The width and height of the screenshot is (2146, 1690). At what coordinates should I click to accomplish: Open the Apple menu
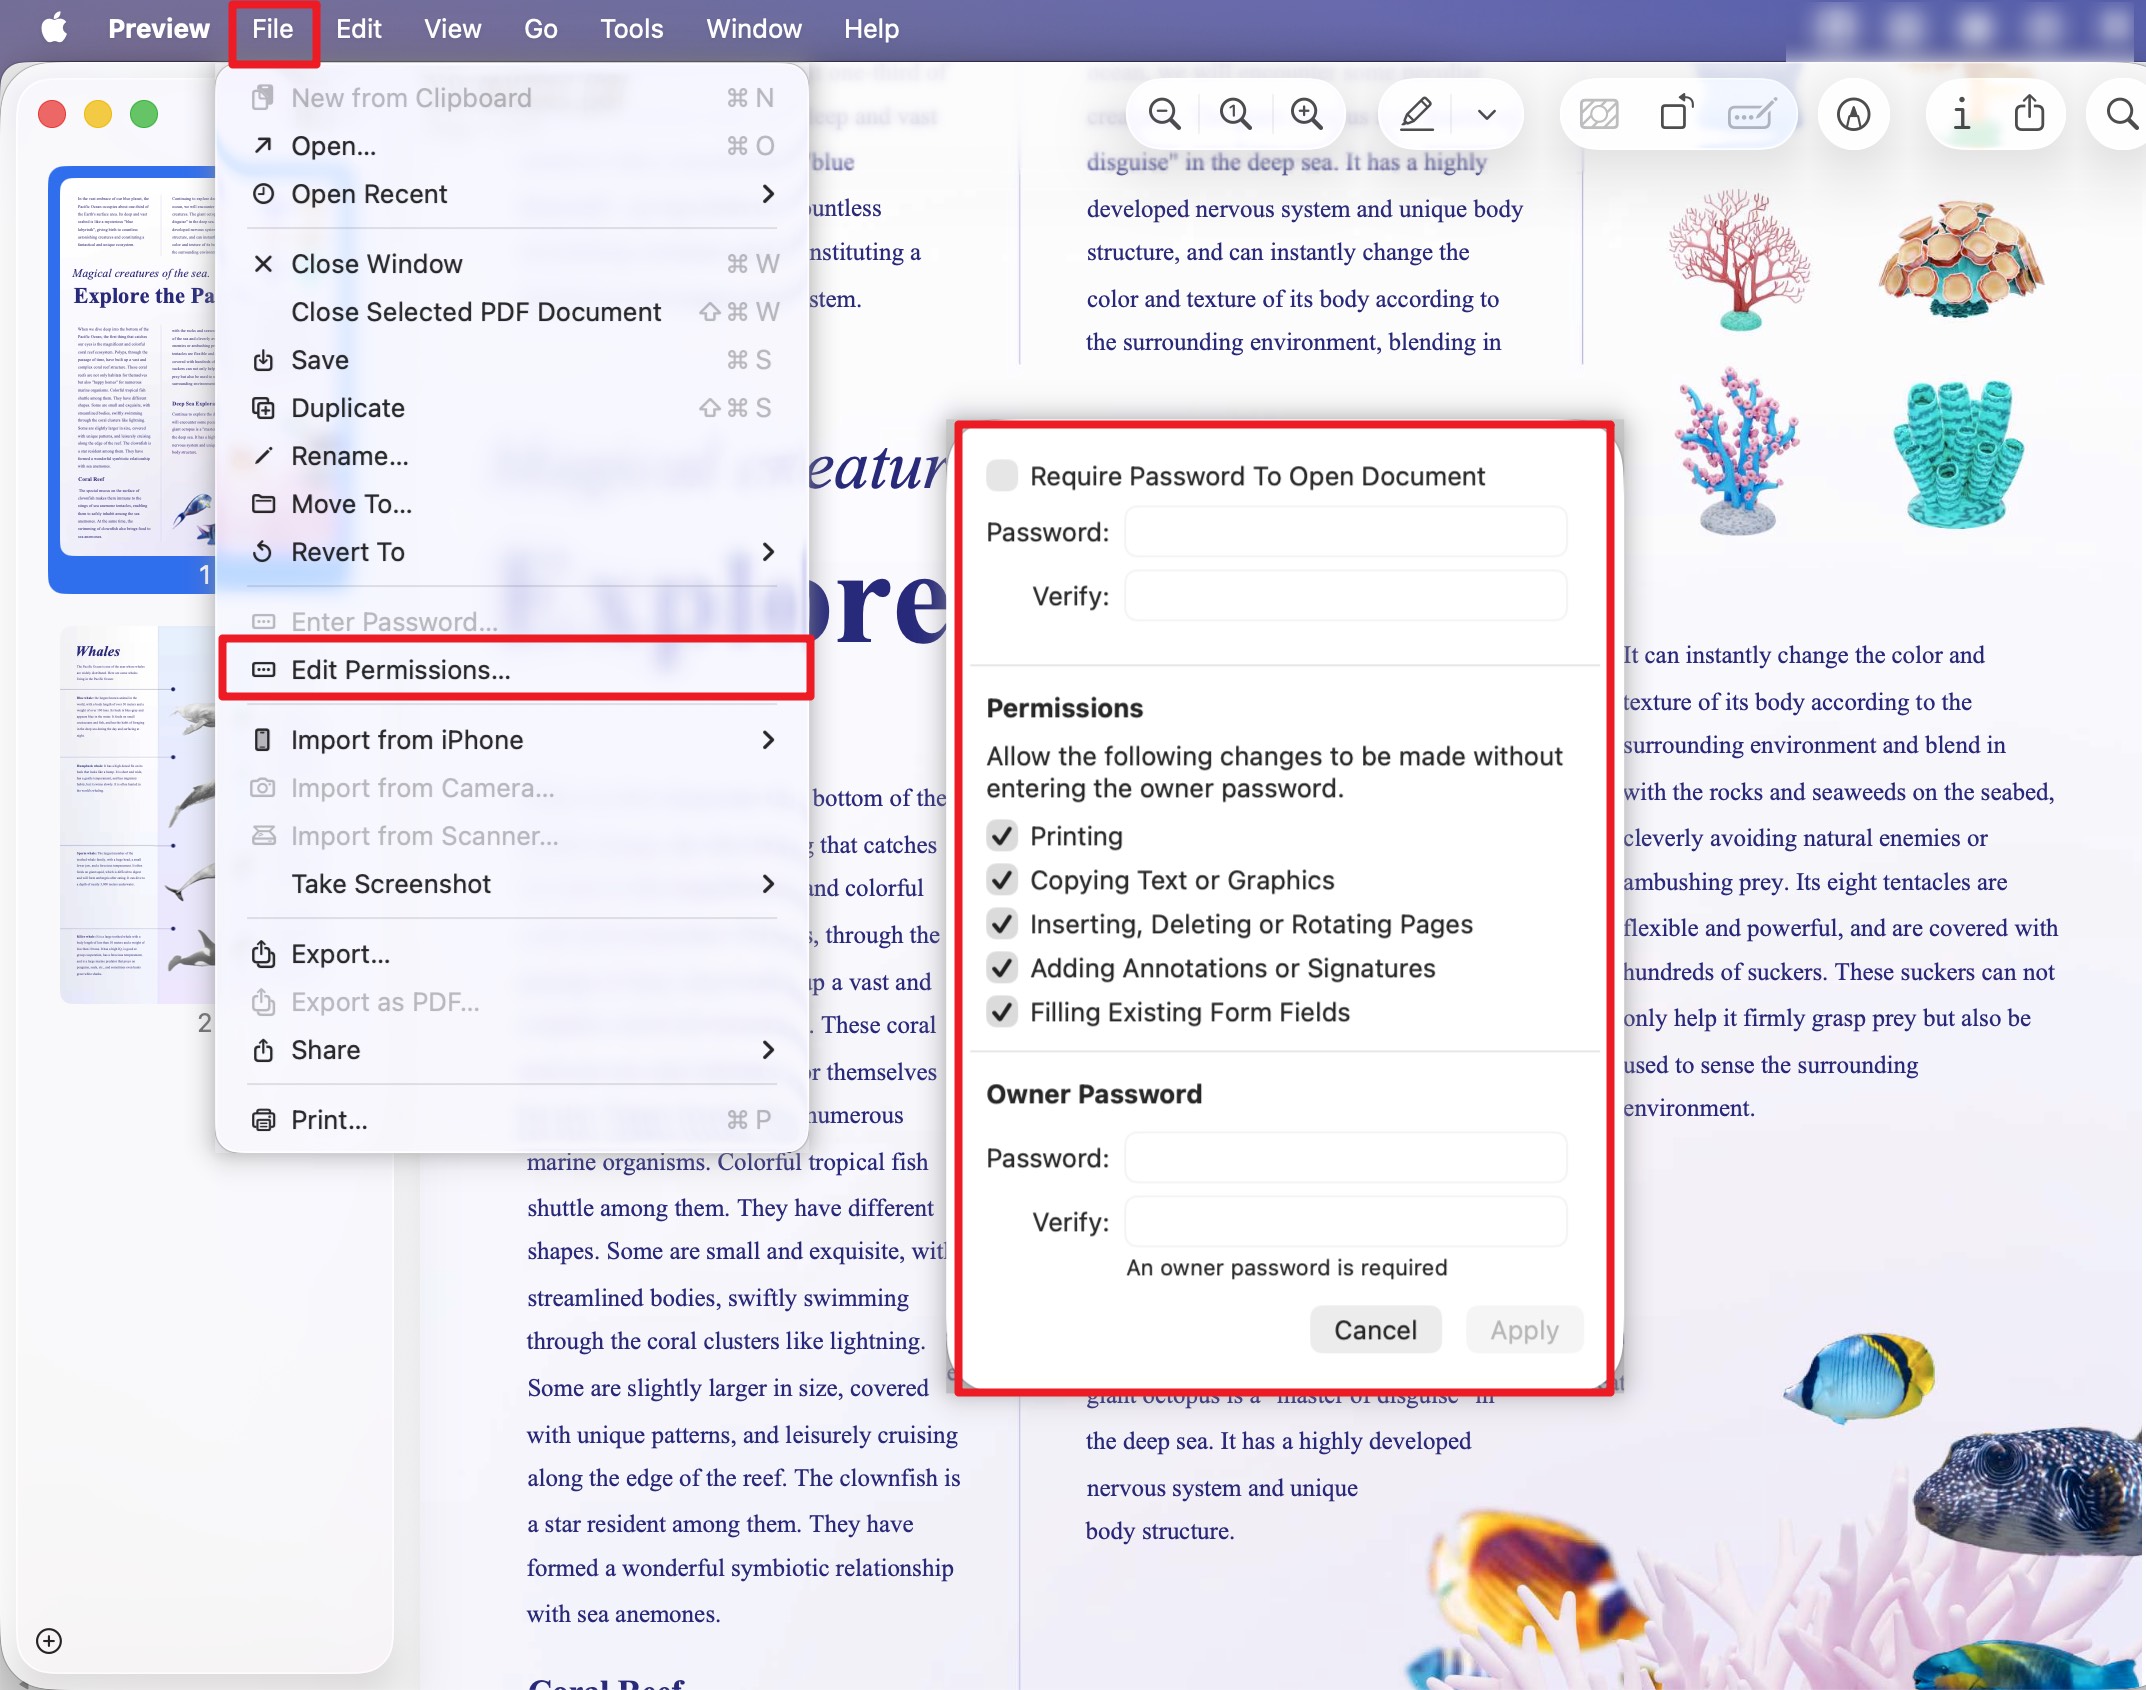54,28
